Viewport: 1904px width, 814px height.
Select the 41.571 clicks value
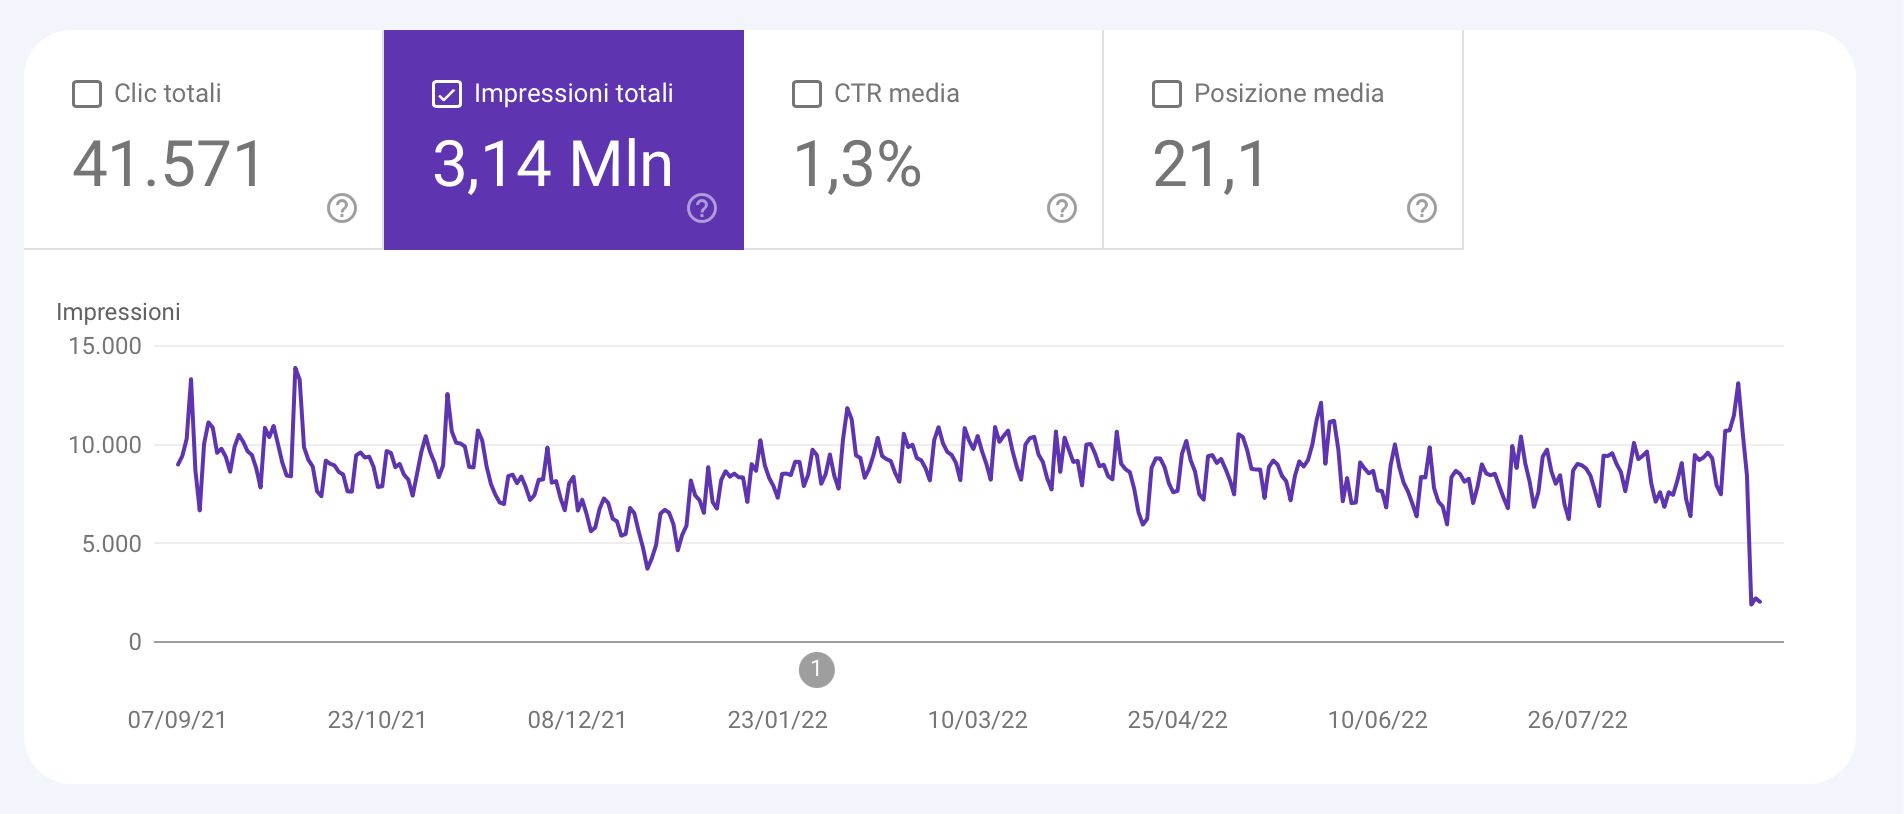pyautogui.click(x=168, y=164)
